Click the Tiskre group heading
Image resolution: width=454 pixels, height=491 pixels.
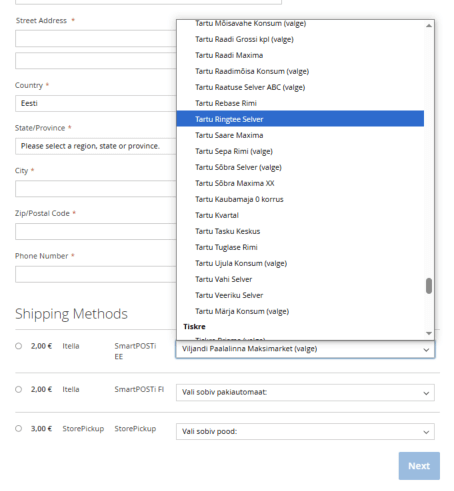194,327
